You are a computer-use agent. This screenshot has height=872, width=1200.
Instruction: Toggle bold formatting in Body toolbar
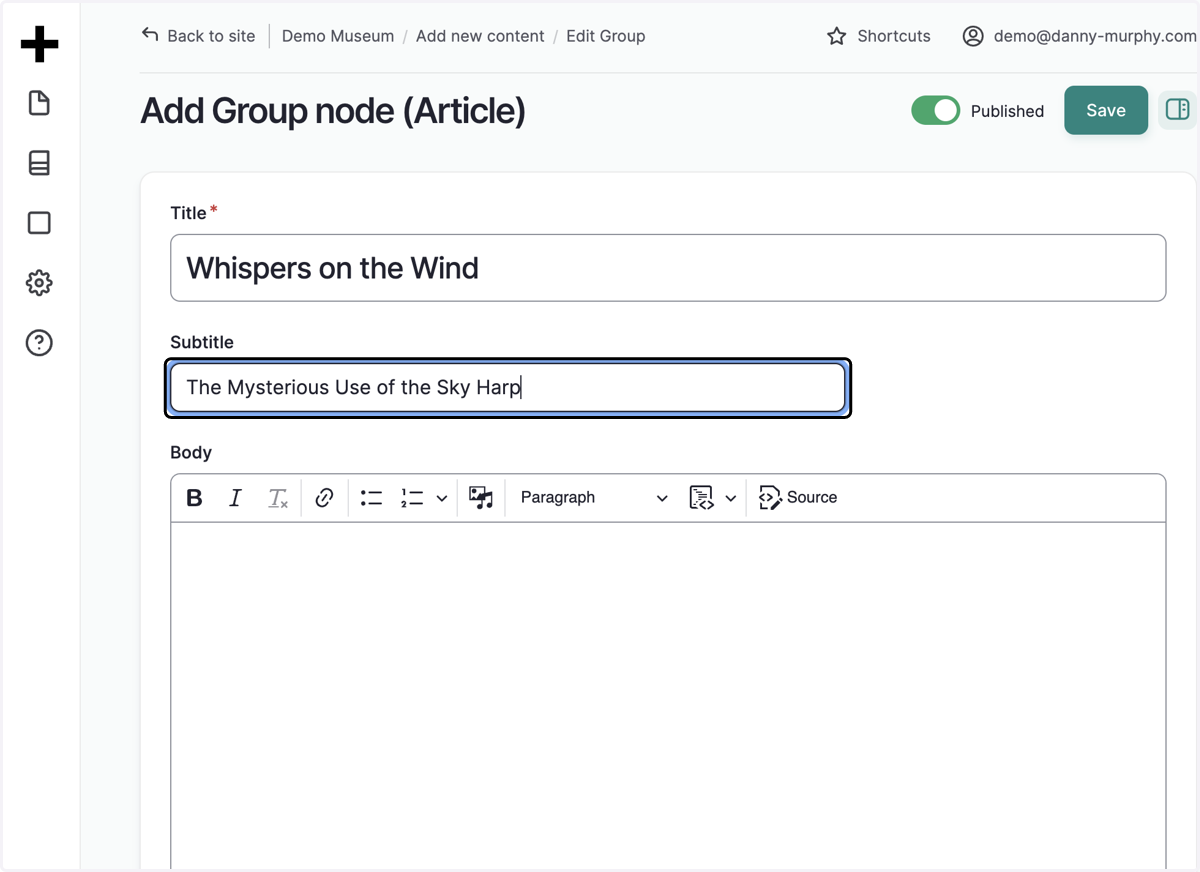195,498
